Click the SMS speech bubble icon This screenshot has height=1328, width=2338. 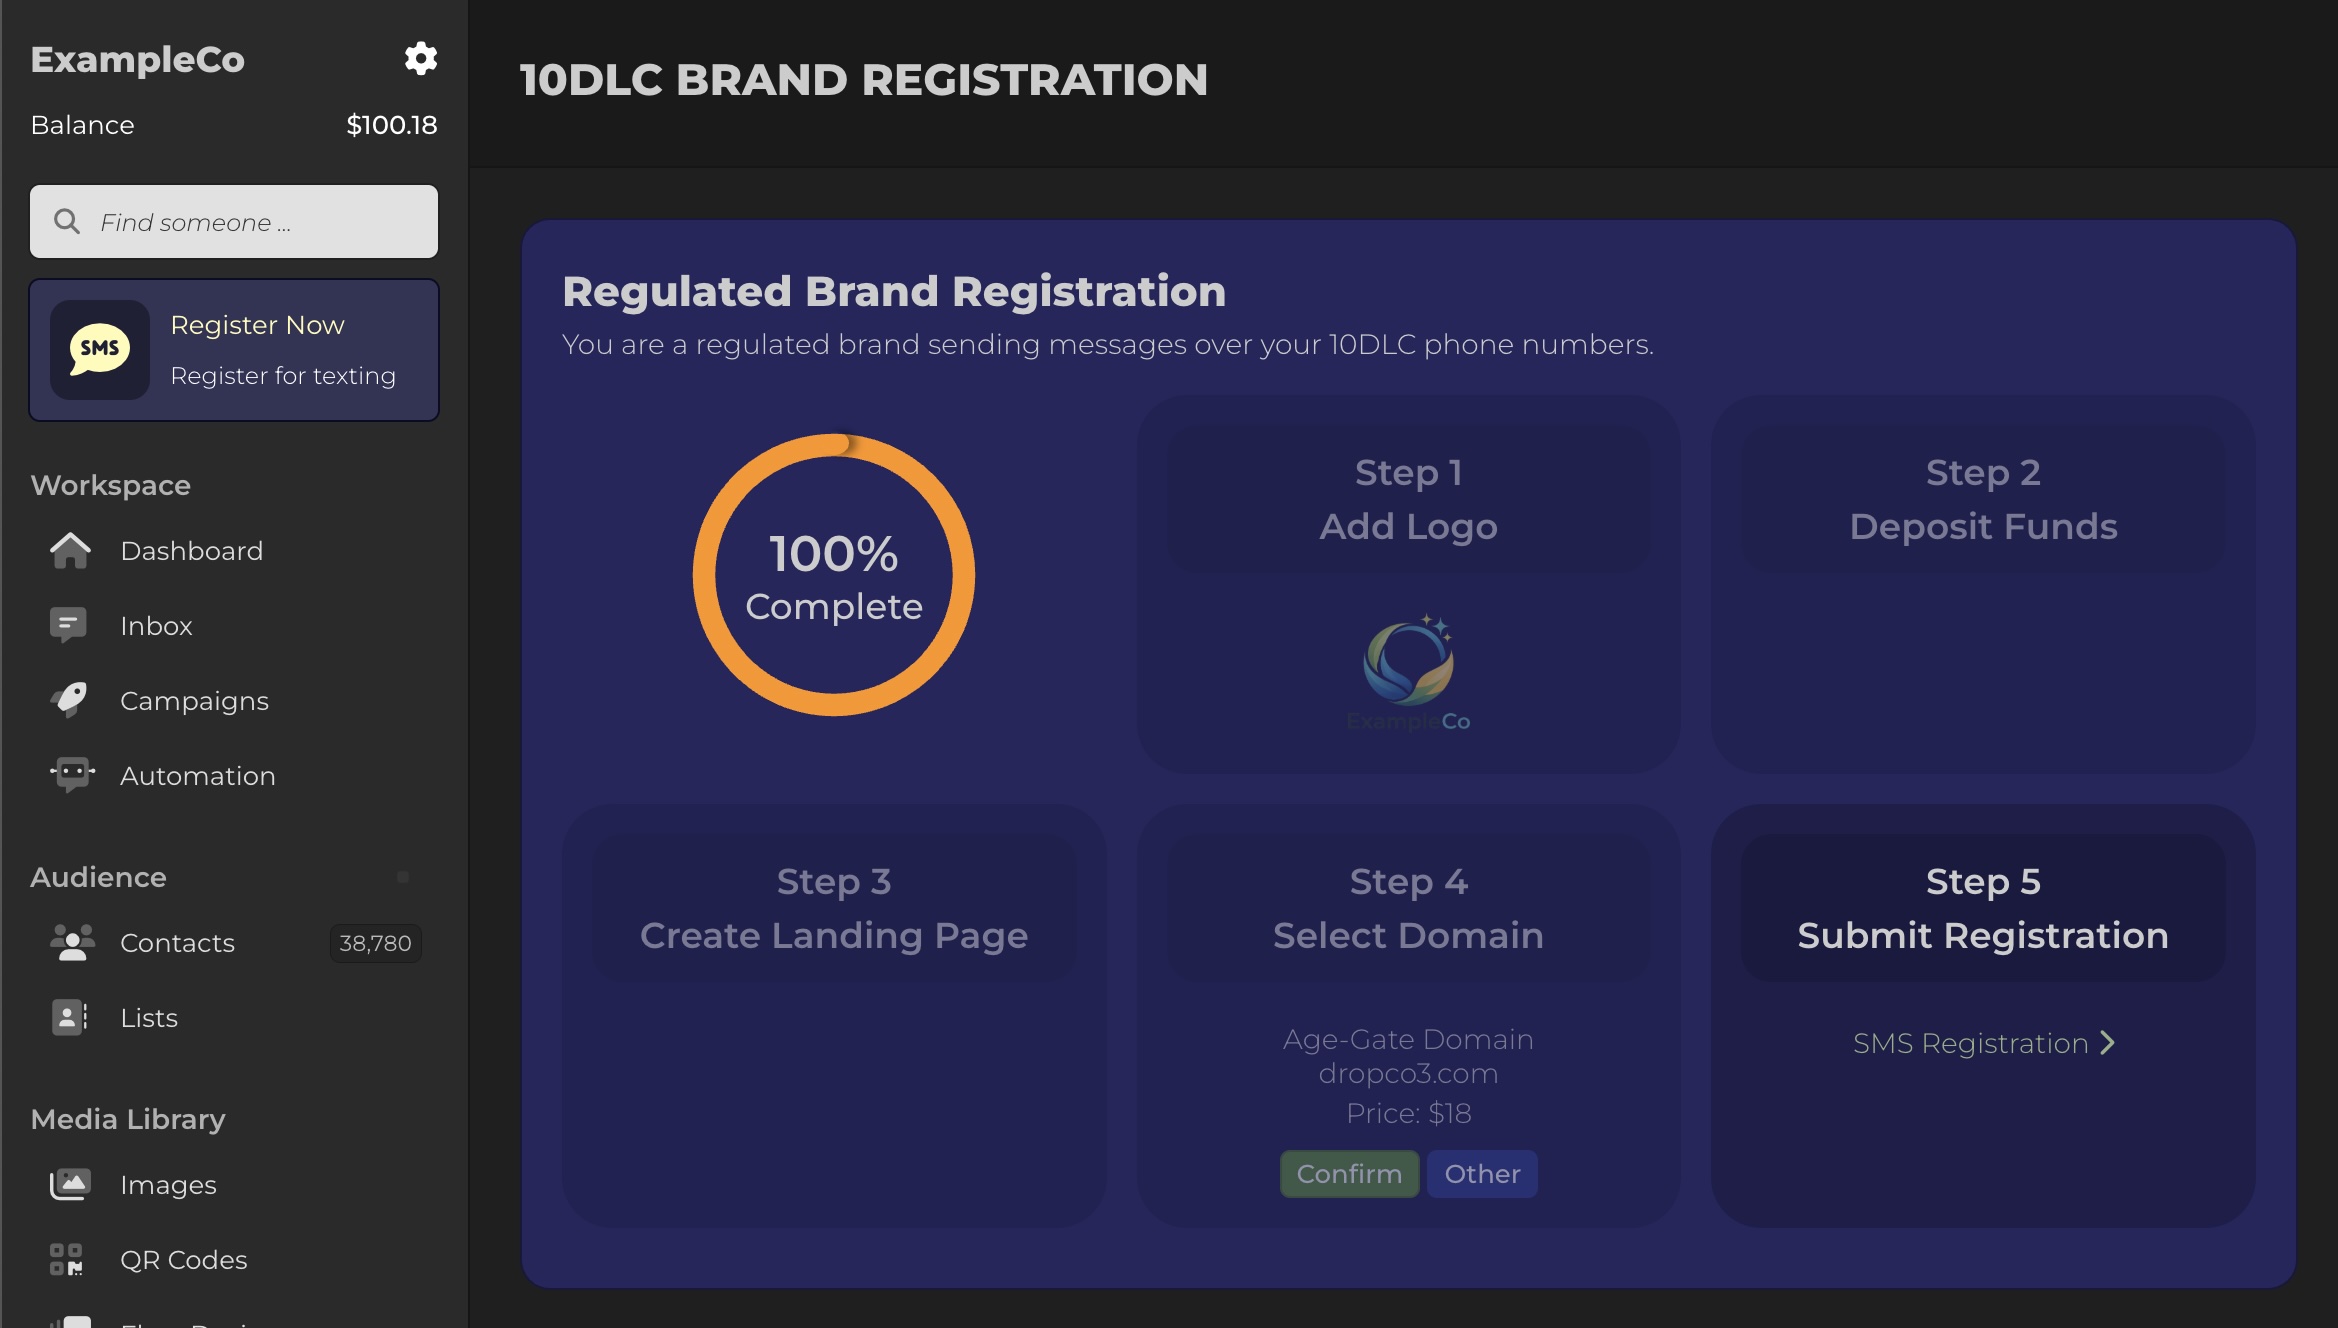(100, 350)
